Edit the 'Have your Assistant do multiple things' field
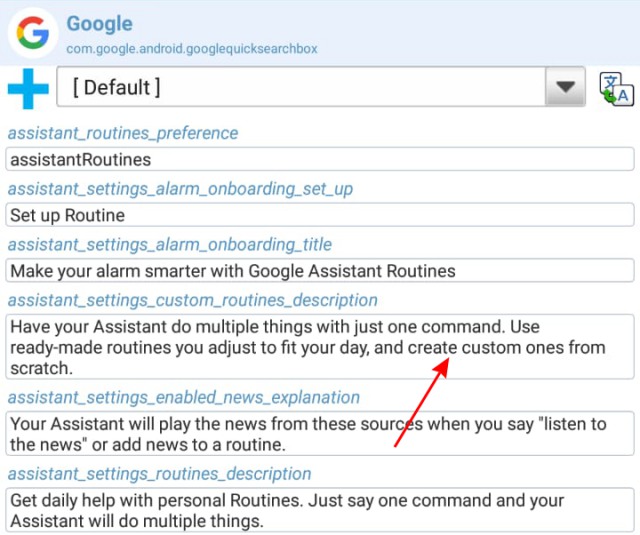This screenshot has width=640, height=535. pyautogui.click(x=320, y=347)
